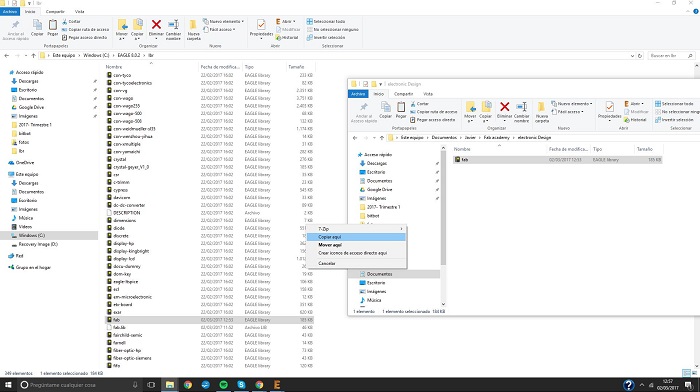Open Task View on the taskbar
700x392 pixels.
[x=151, y=384]
